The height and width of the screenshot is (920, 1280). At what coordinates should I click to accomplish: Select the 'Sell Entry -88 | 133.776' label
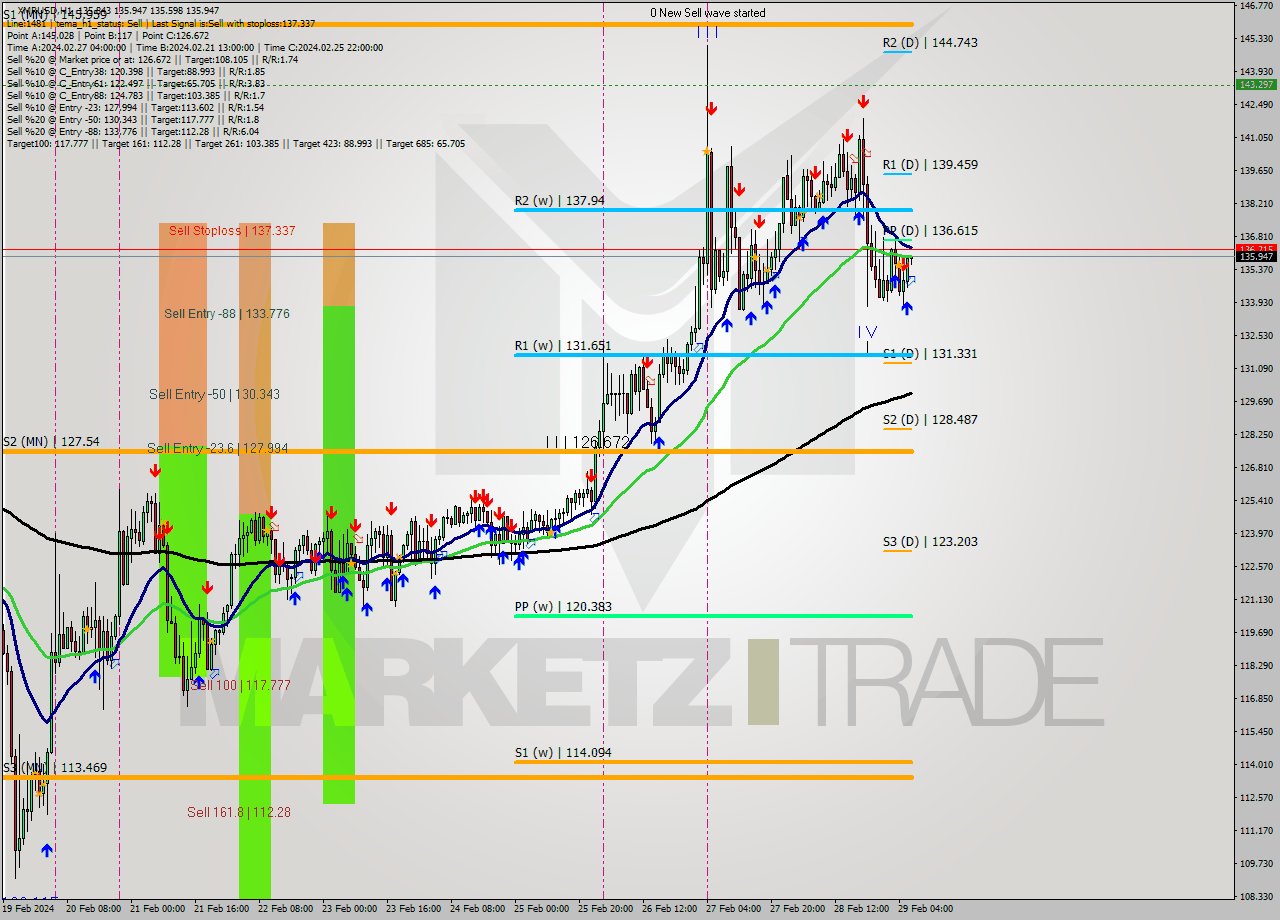pos(227,314)
